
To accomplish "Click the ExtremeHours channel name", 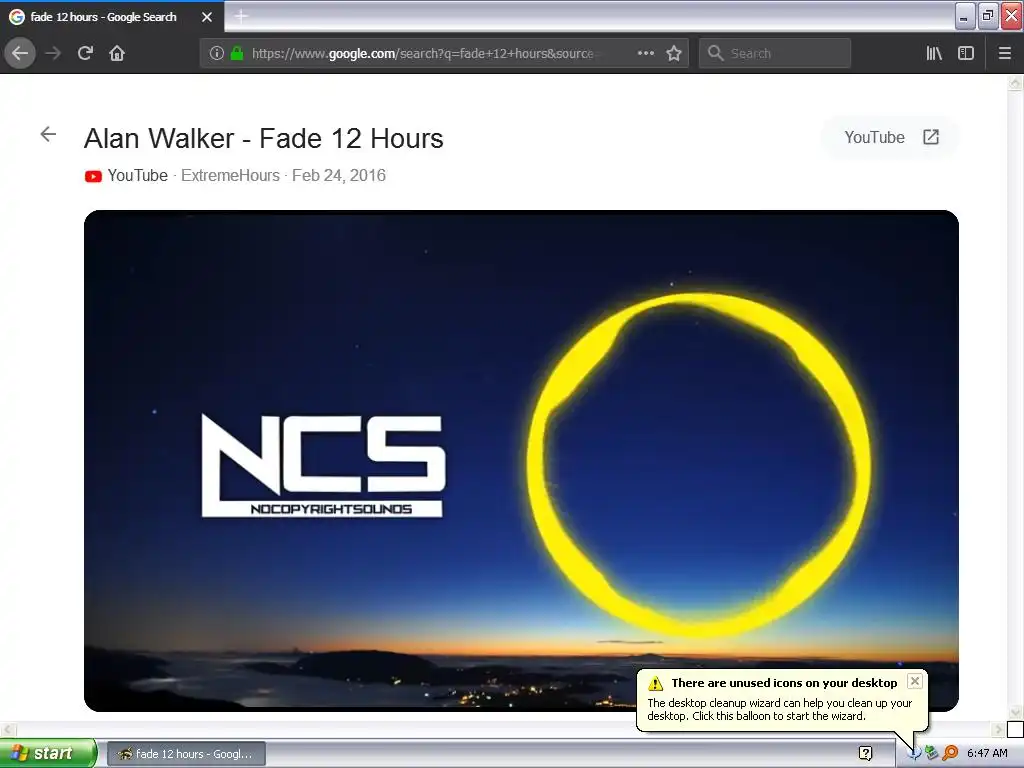I will 230,176.
